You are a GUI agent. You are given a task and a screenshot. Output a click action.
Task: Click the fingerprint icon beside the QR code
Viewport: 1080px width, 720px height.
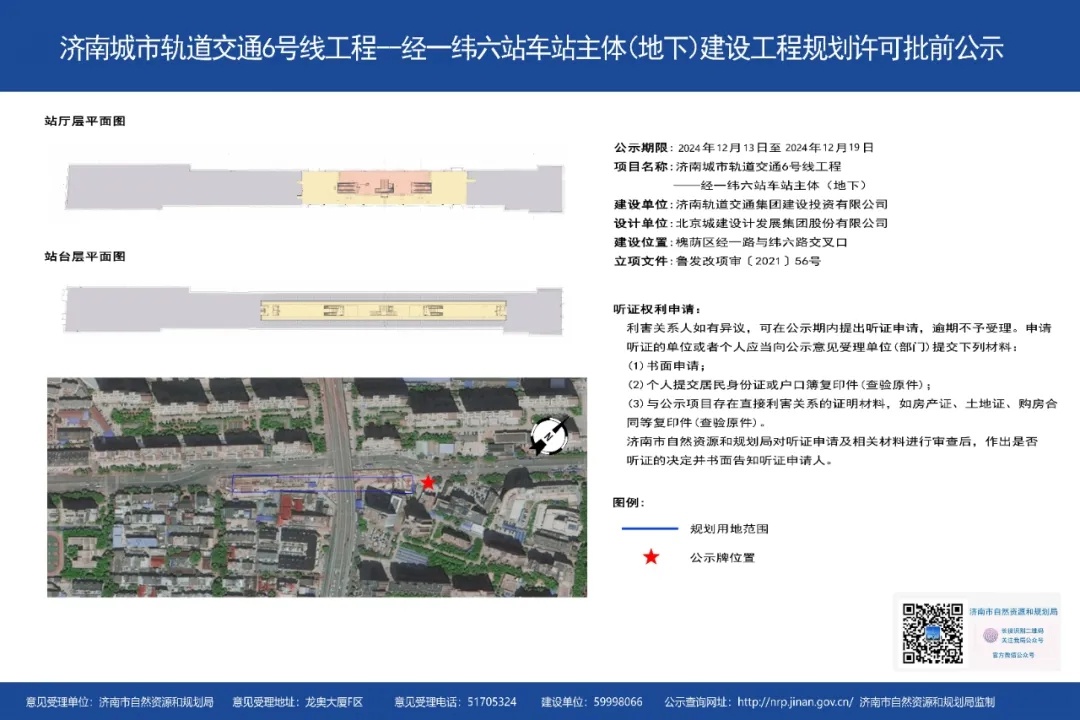pos(990,635)
